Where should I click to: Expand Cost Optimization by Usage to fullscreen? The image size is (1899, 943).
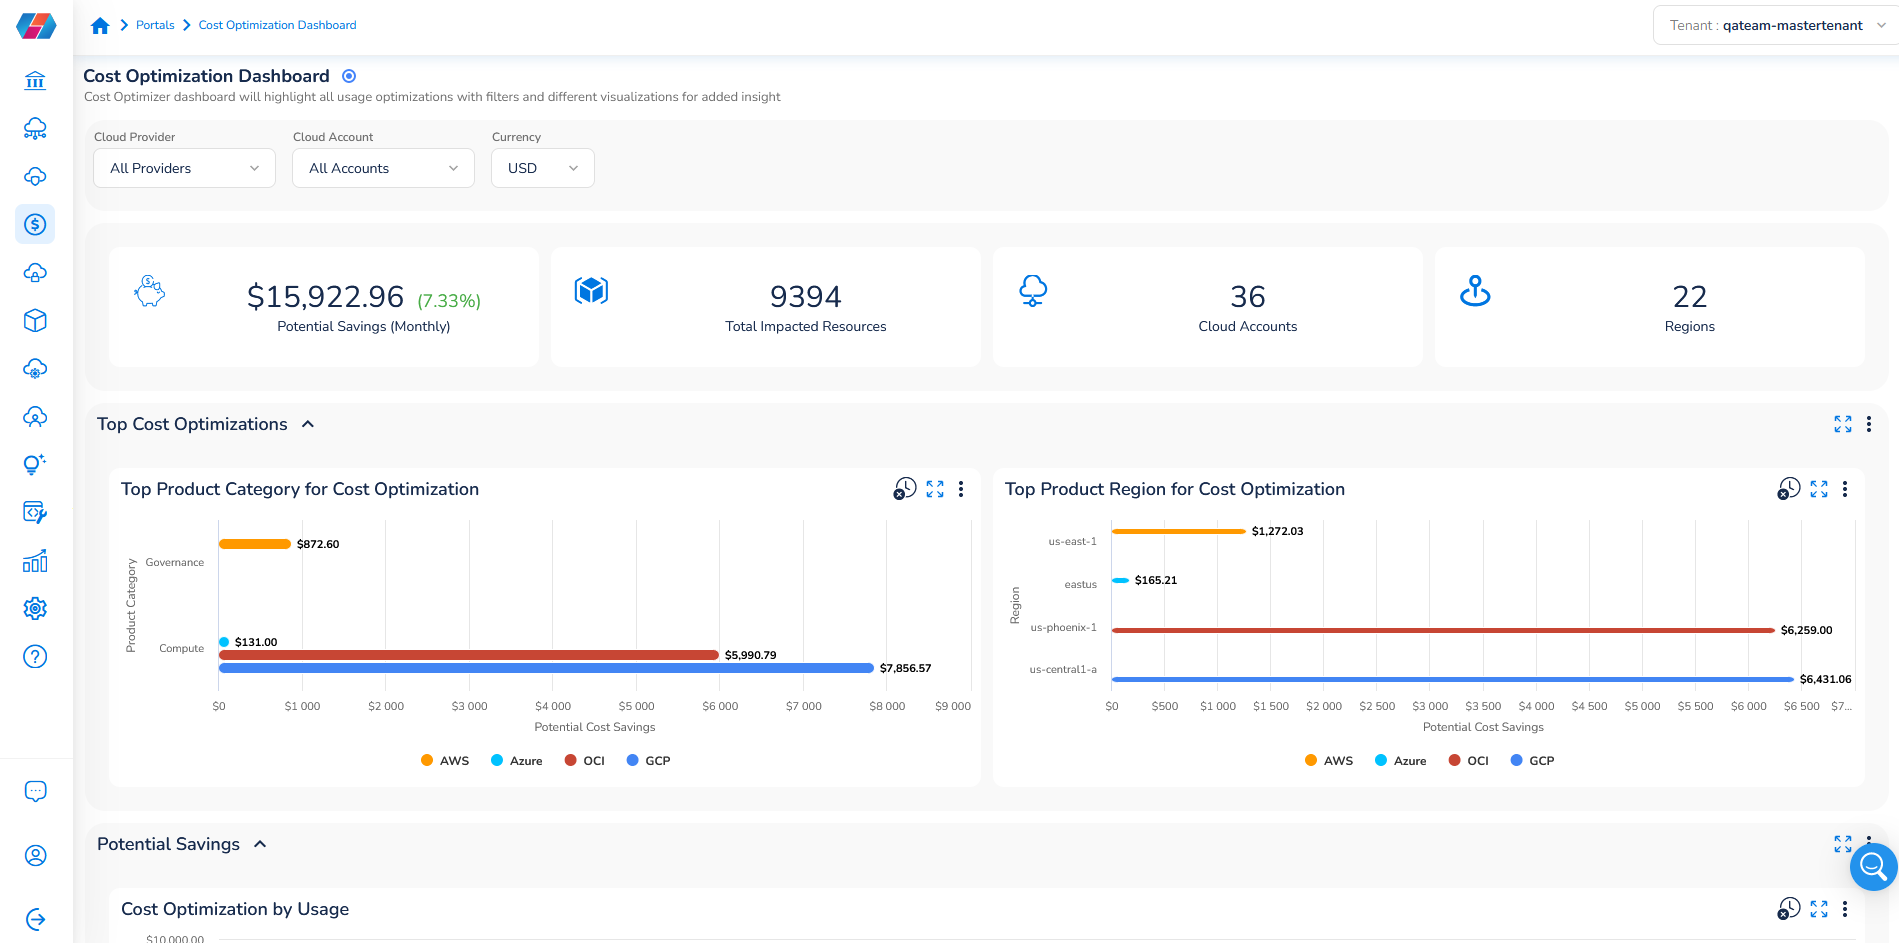pyautogui.click(x=1819, y=909)
